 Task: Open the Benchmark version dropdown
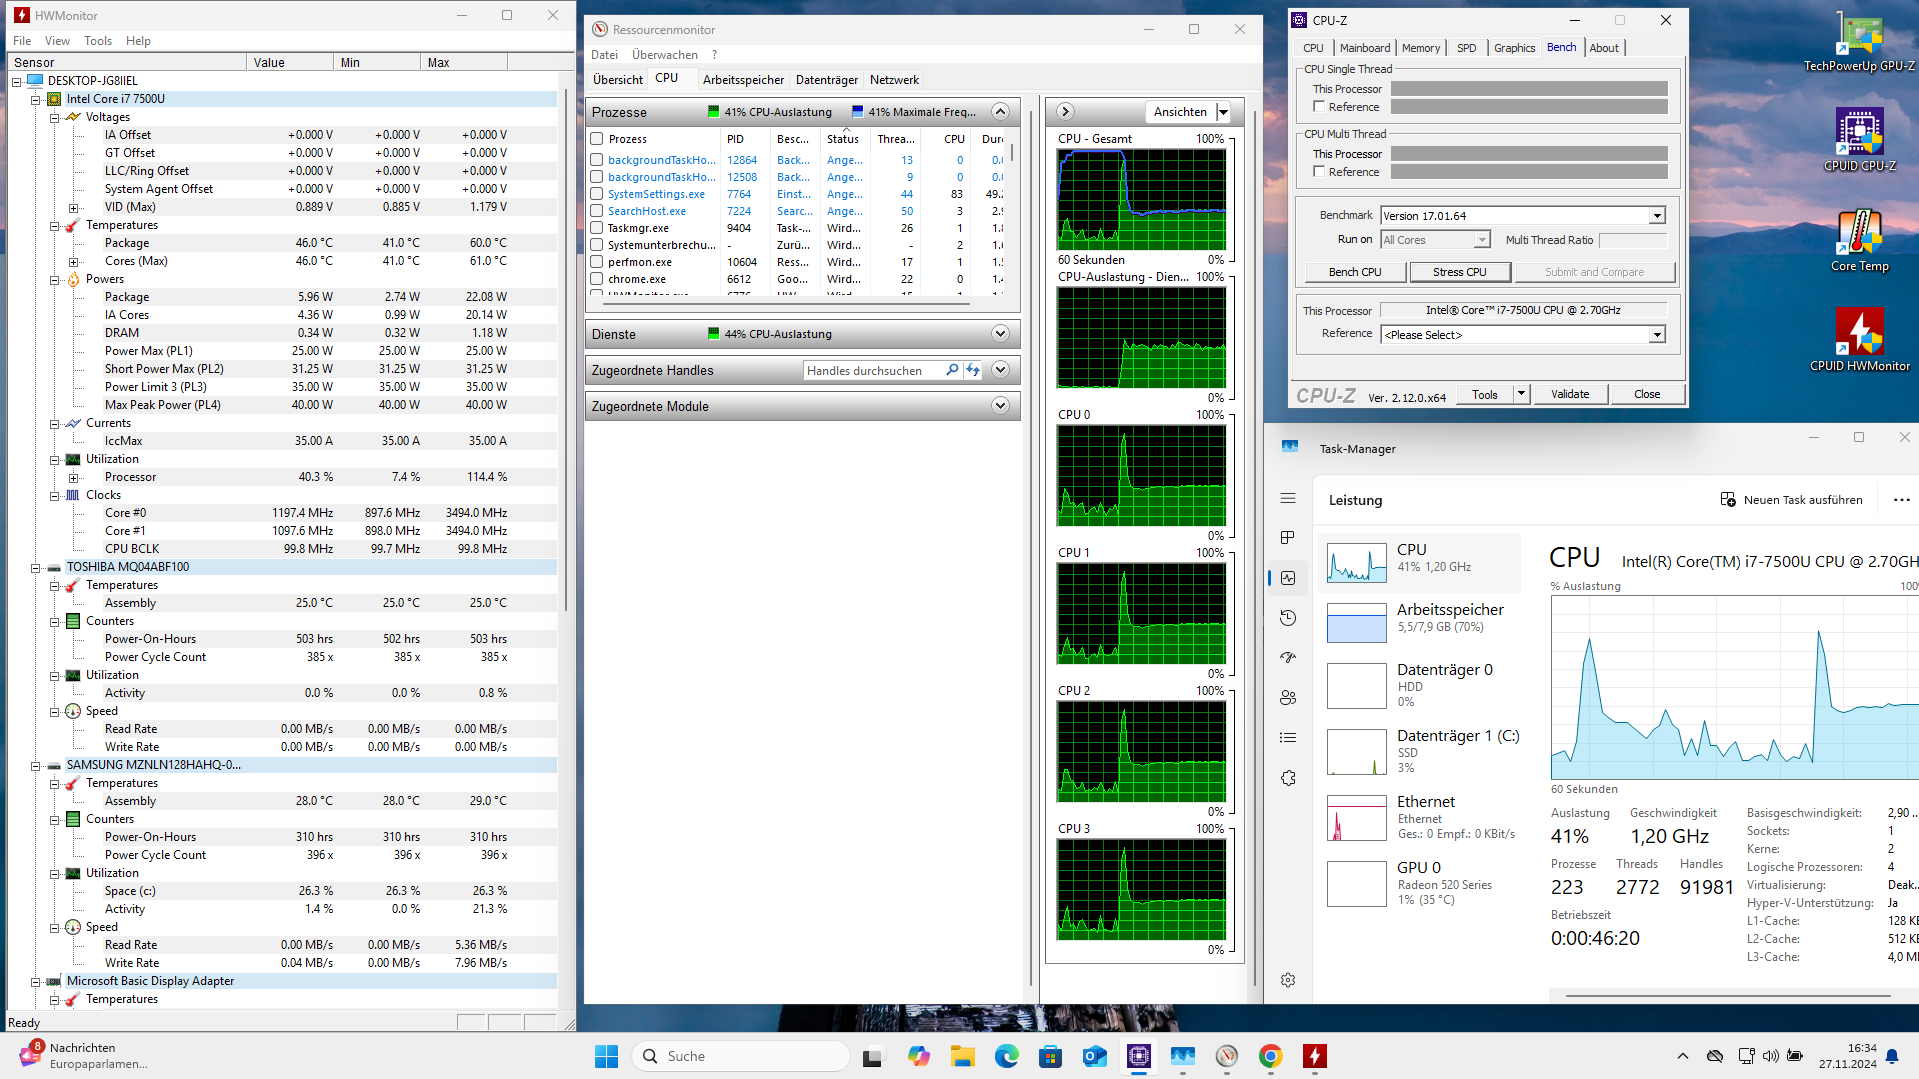[x=1657, y=216]
